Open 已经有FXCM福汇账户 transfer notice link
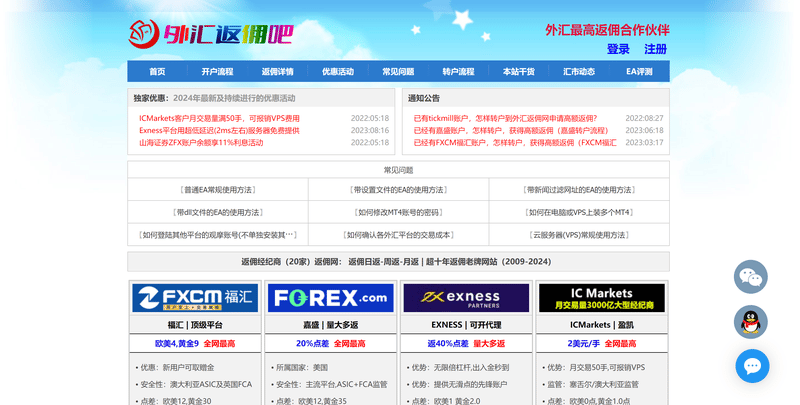The image size is (800, 405). coord(515,143)
